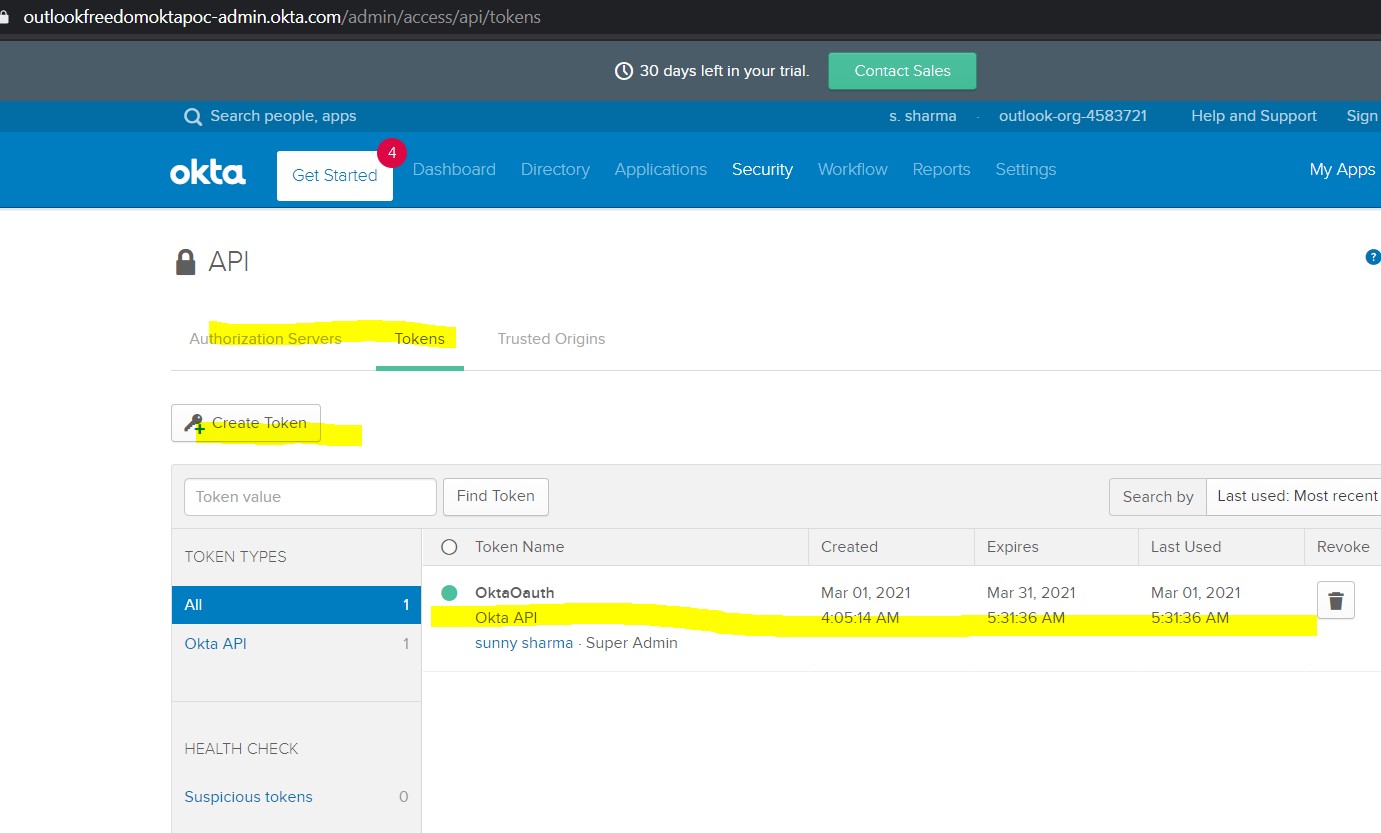Sort by the Last Used column header
Viewport: 1381px width, 833px height.
click(1186, 547)
